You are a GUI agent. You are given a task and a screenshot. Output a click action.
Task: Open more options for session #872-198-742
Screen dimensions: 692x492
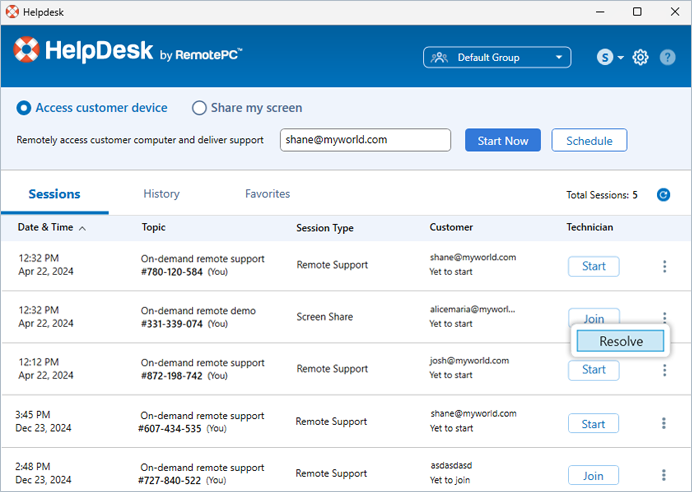pyautogui.click(x=663, y=370)
